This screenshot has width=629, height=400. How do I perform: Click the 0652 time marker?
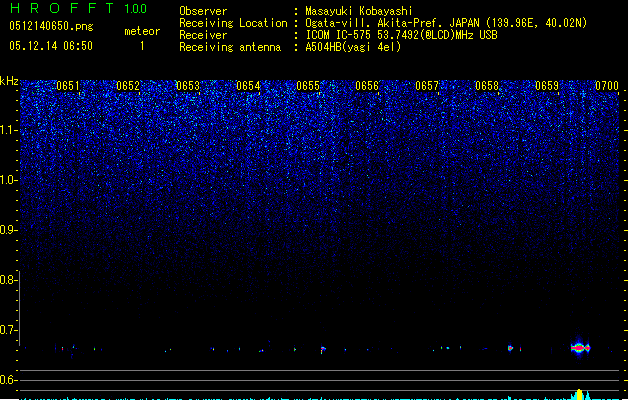pyautogui.click(x=128, y=86)
